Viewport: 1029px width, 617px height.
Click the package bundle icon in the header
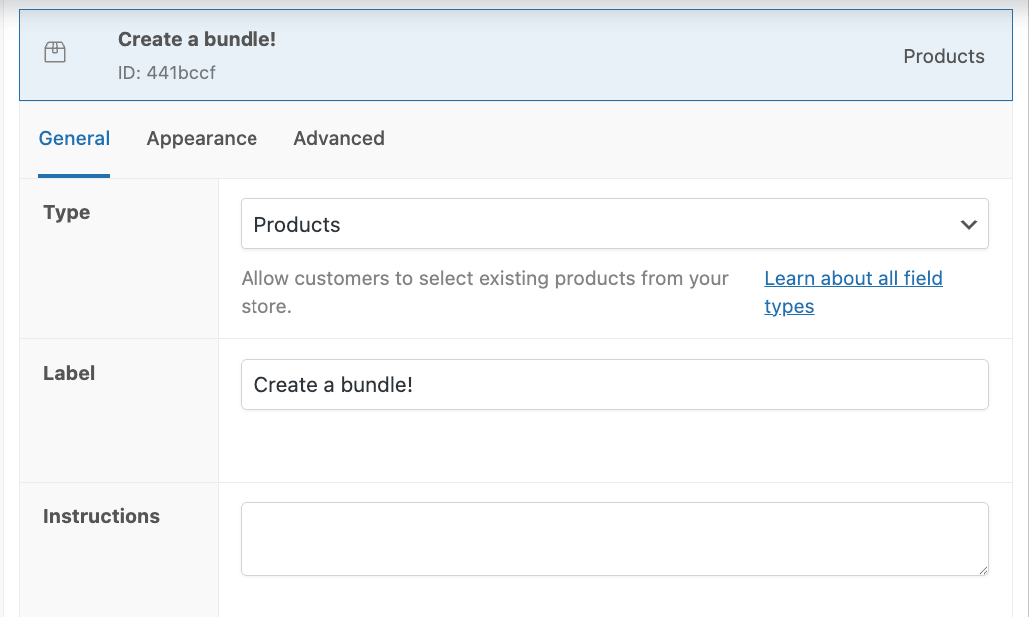55,51
